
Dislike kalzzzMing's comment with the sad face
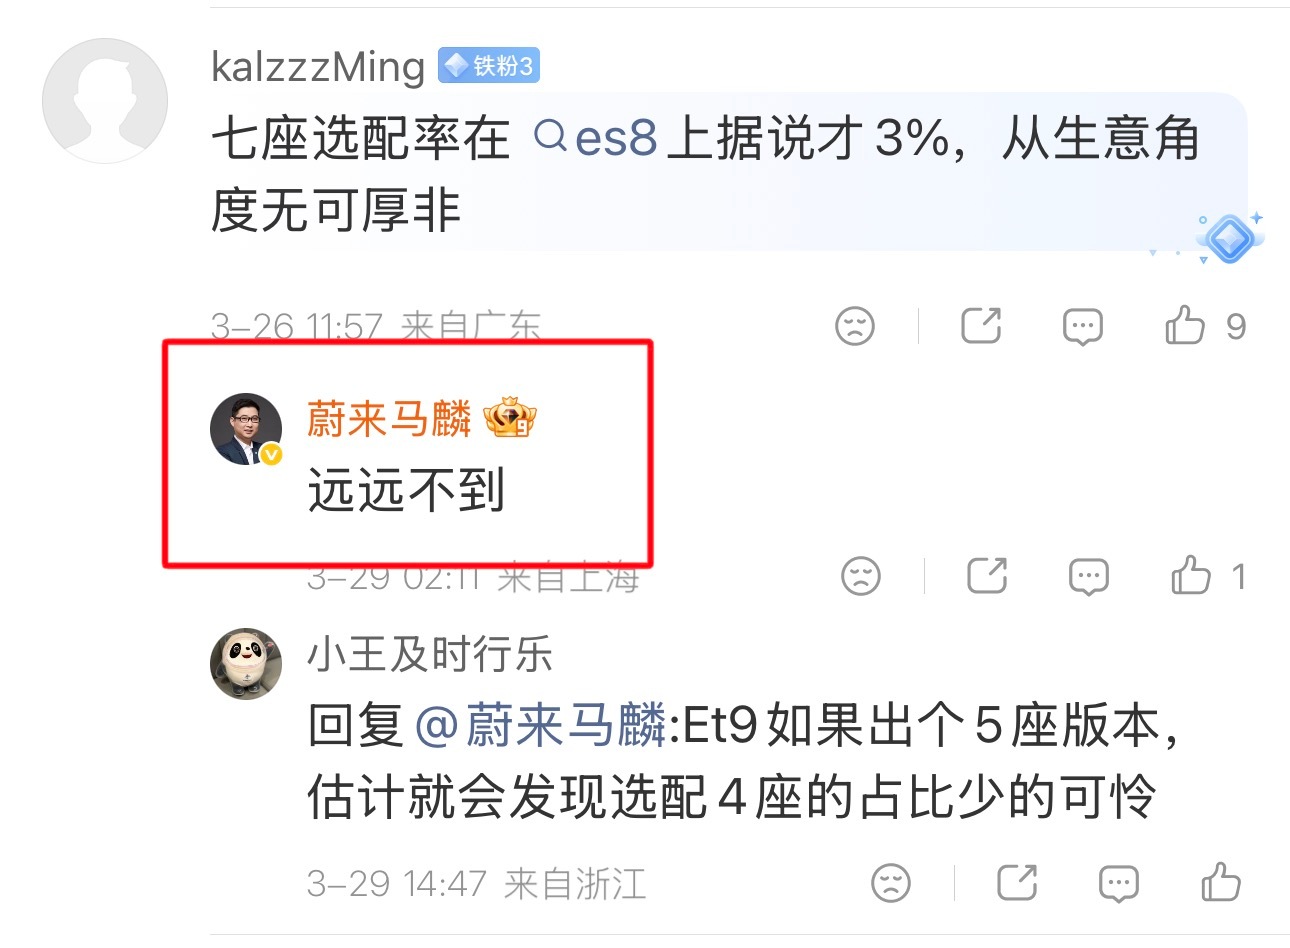point(855,326)
